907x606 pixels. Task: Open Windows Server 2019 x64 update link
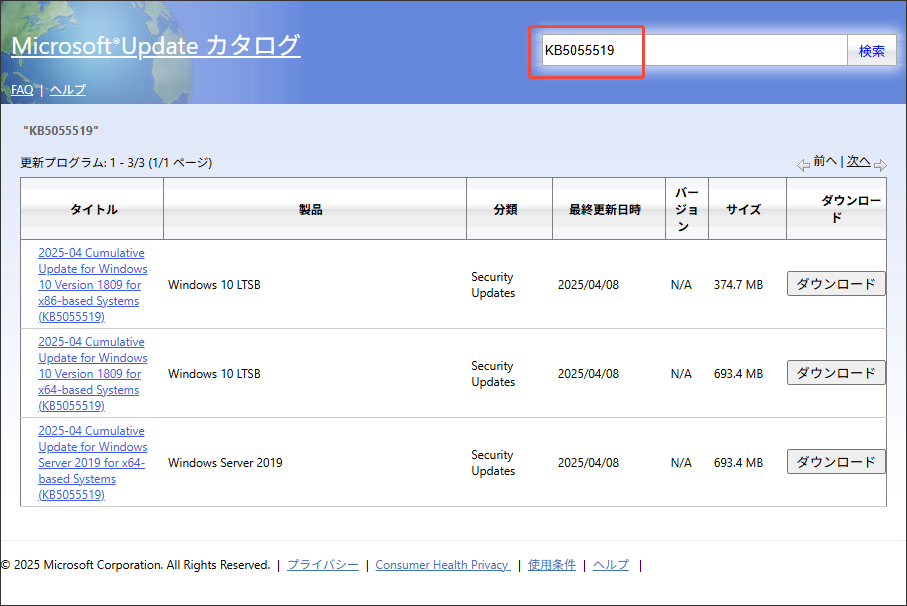click(x=93, y=463)
